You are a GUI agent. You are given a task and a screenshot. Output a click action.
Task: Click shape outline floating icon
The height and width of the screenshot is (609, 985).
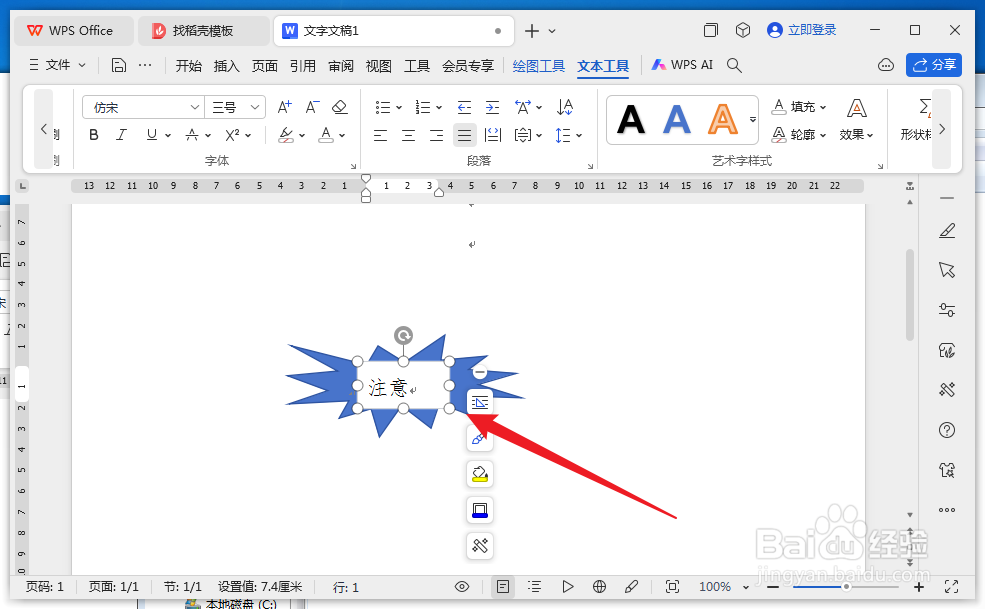click(x=480, y=510)
